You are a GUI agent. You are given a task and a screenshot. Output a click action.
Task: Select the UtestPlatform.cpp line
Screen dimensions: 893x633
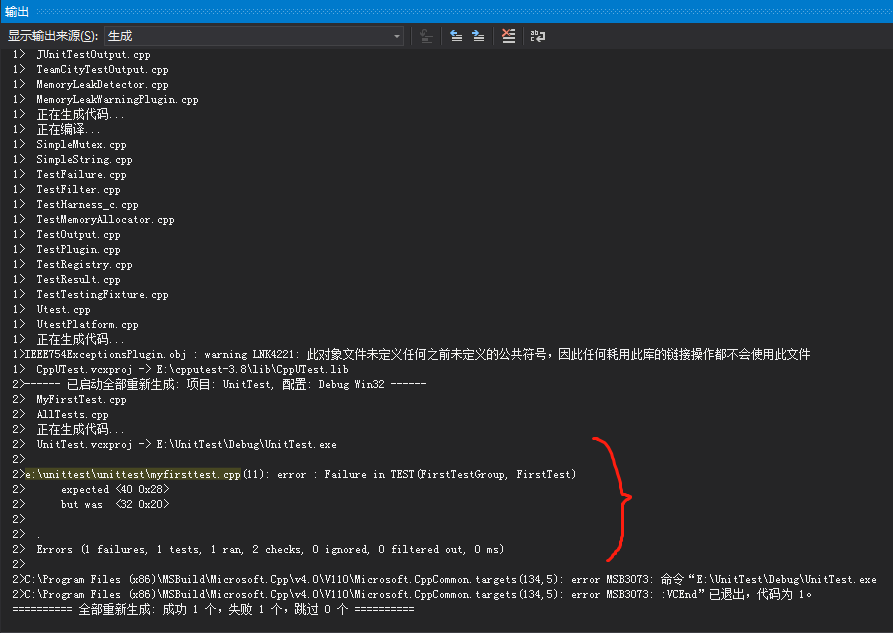point(76,324)
